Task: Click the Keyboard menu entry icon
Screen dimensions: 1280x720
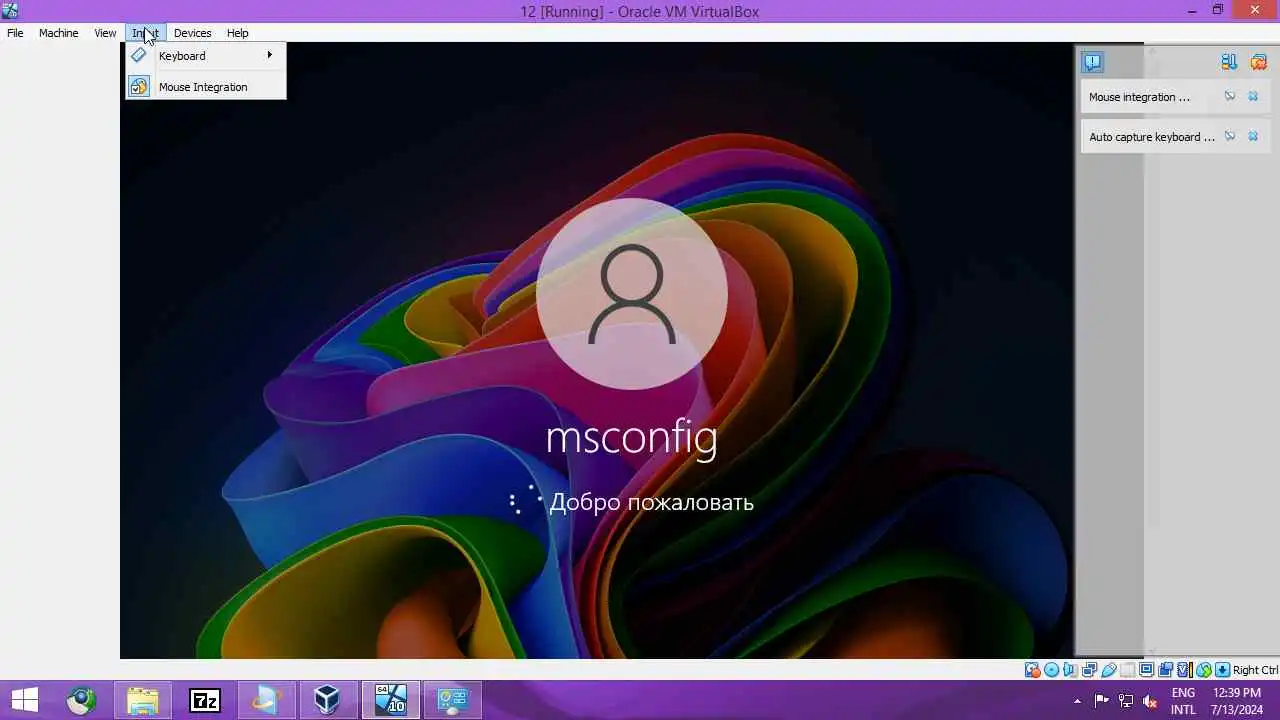Action: (139, 56)
